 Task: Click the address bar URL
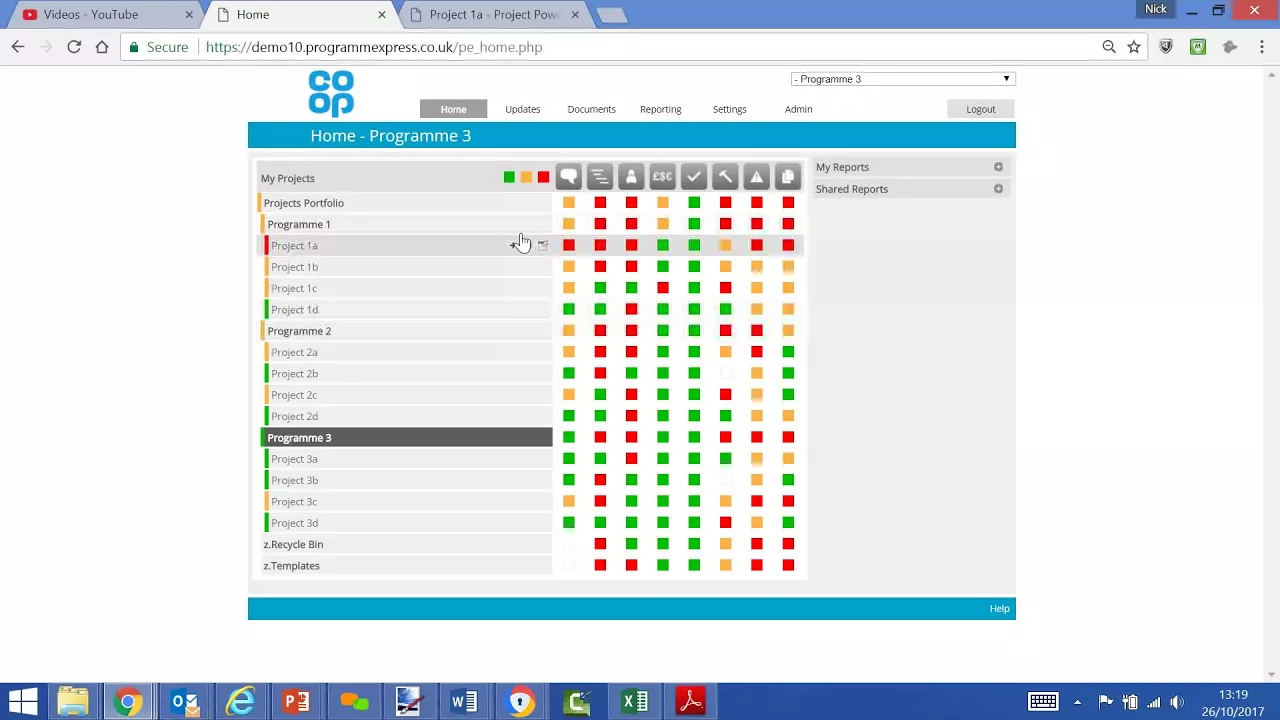point(374,47)
